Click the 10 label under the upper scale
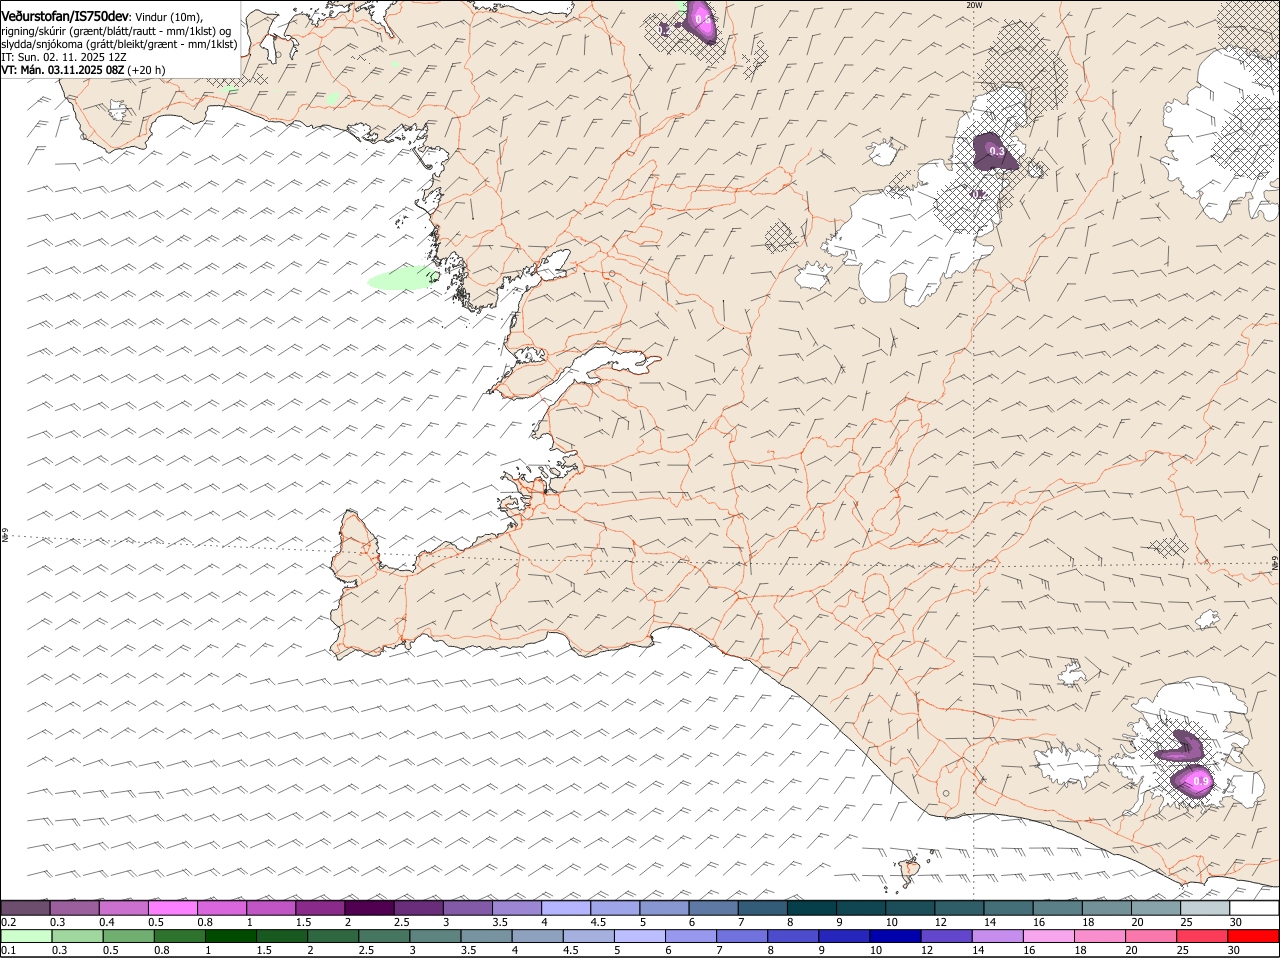1280x958 pixels. point(890,921)
